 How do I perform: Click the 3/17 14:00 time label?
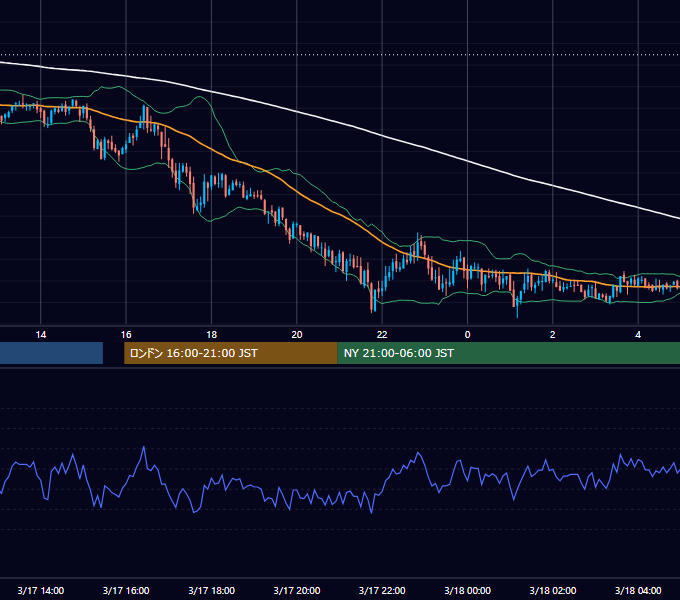click(x=41, y=590)
